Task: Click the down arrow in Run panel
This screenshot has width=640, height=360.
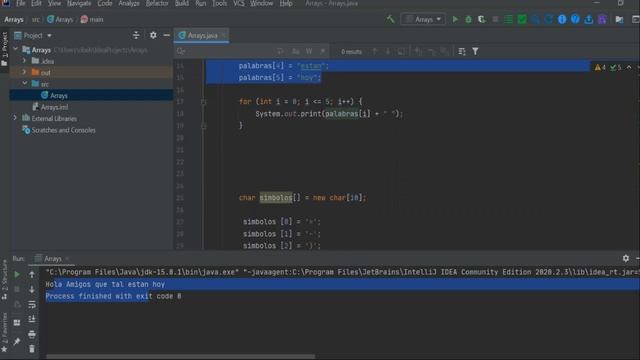Action: coord(32,289)
